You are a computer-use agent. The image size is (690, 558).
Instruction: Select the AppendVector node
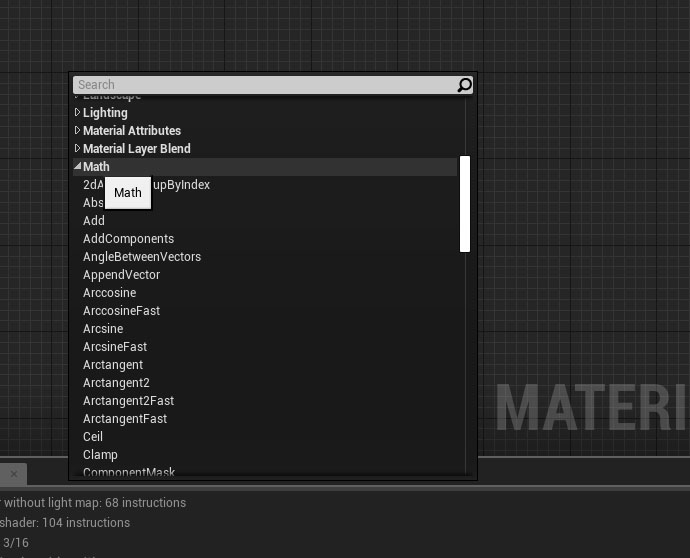point(121,275)
